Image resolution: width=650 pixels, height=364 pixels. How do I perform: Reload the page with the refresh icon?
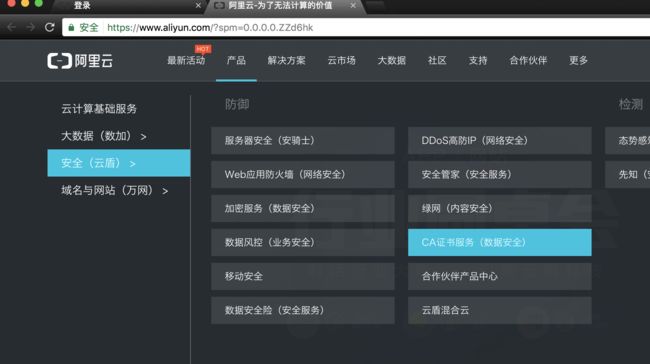click(x=49, y=27)
